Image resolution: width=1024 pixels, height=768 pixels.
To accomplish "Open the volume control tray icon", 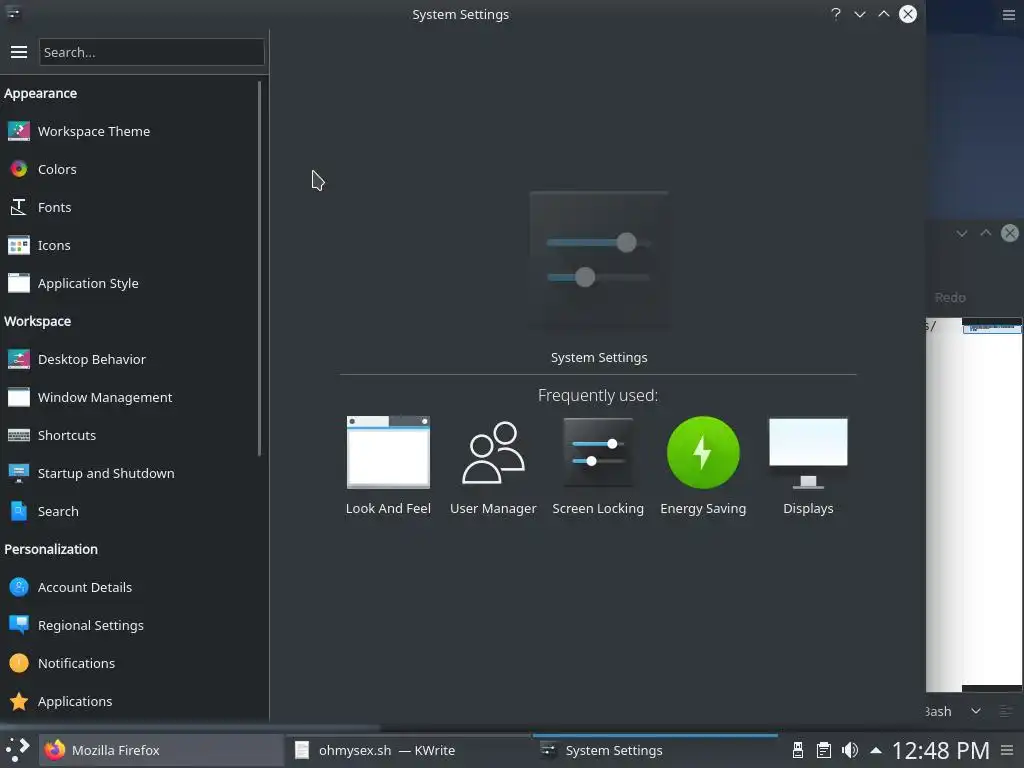I will pyautogui.click(x=850, y=750).
